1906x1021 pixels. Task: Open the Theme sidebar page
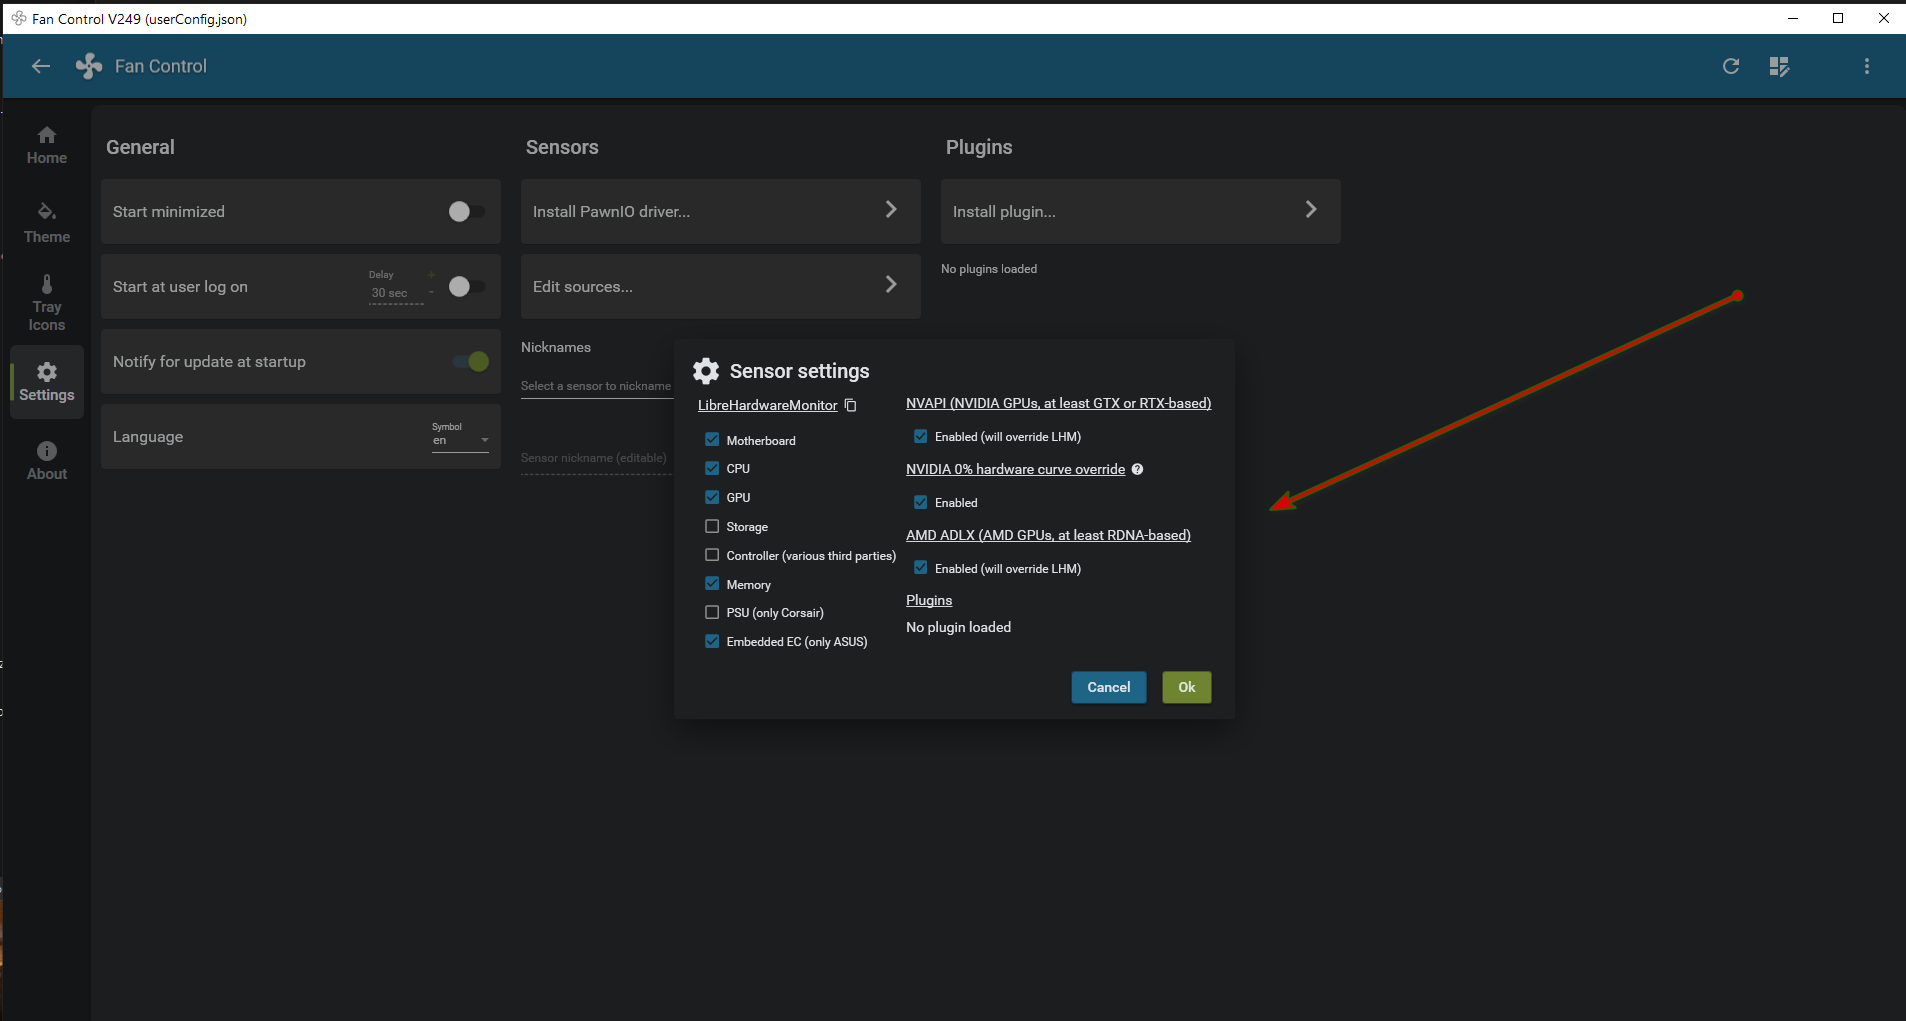click(x=47, y=222)
